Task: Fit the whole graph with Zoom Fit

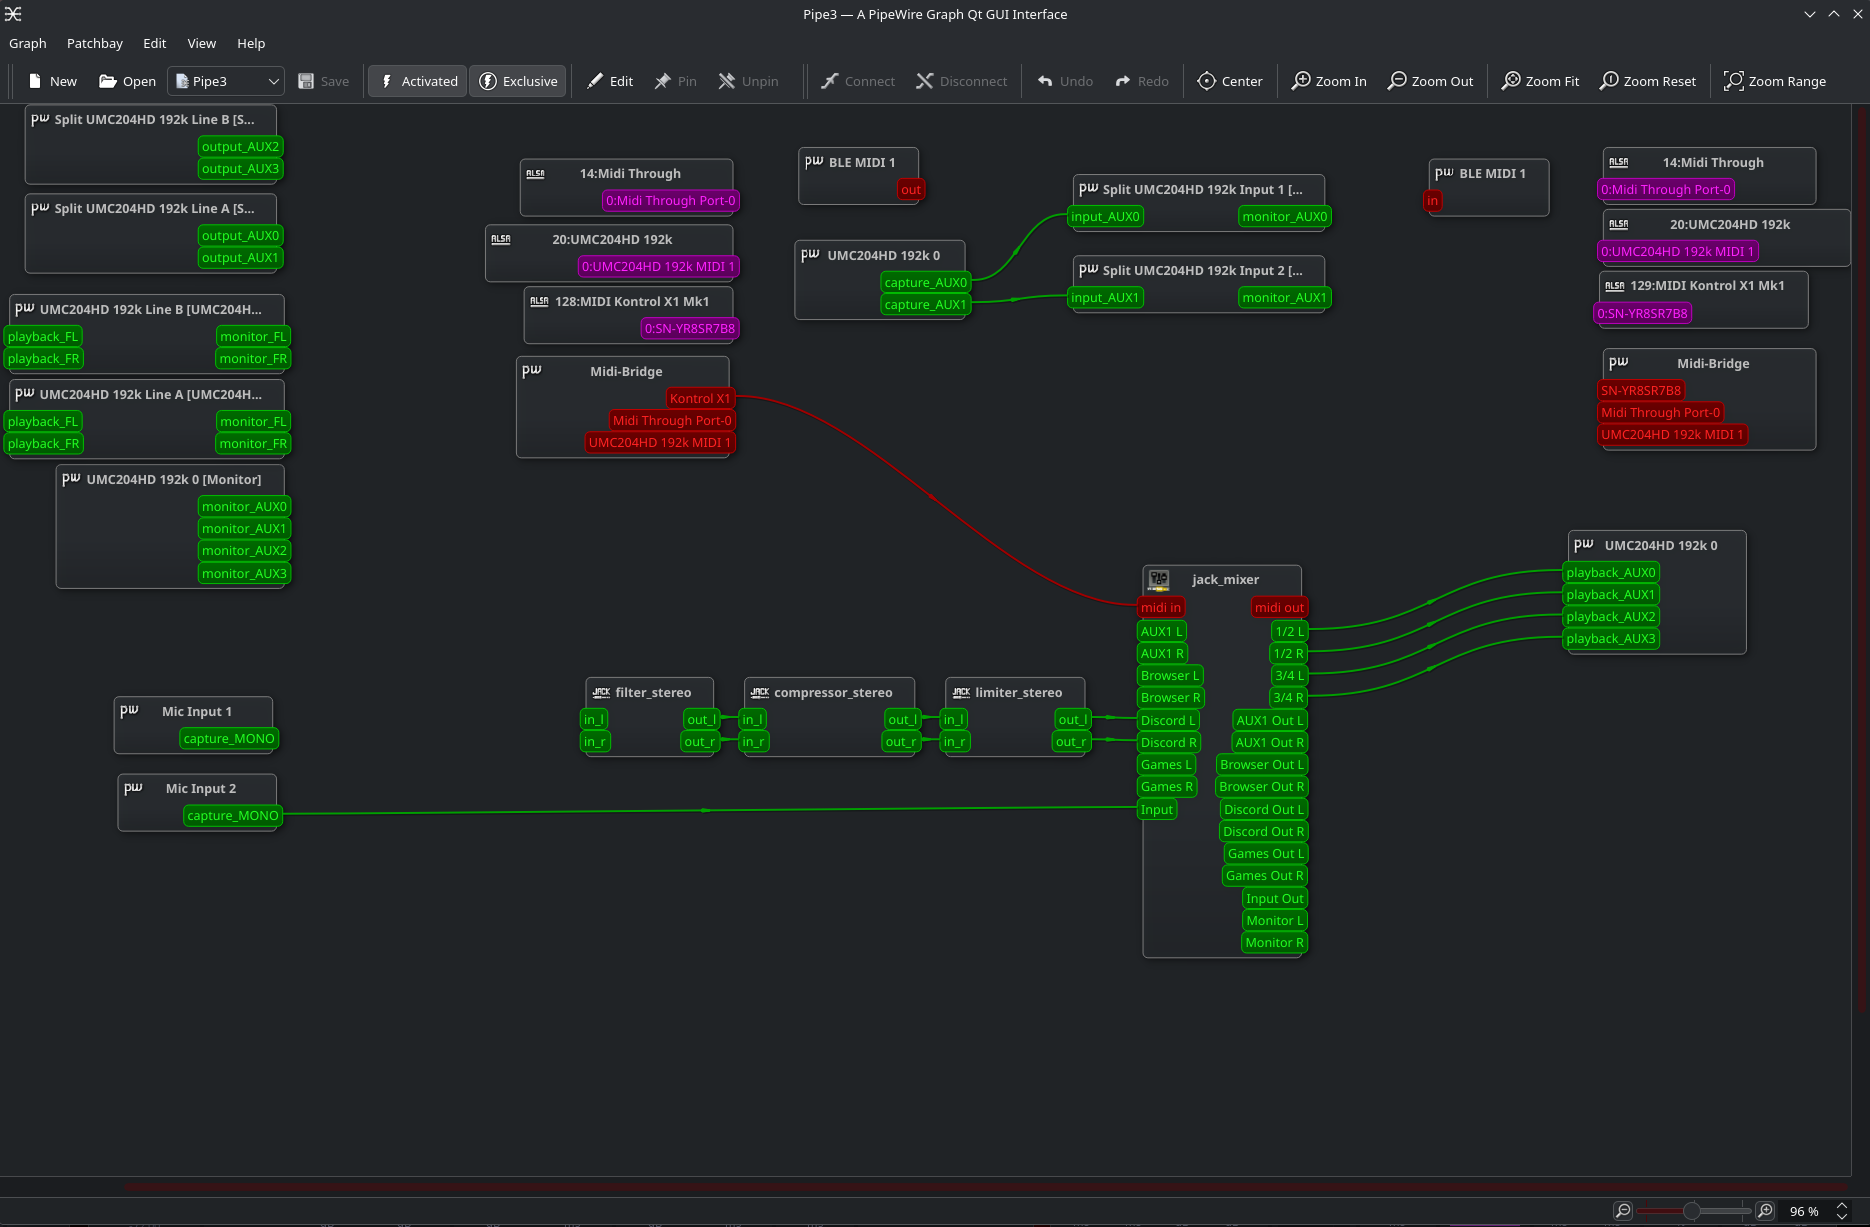Action: click(1541, 81)
